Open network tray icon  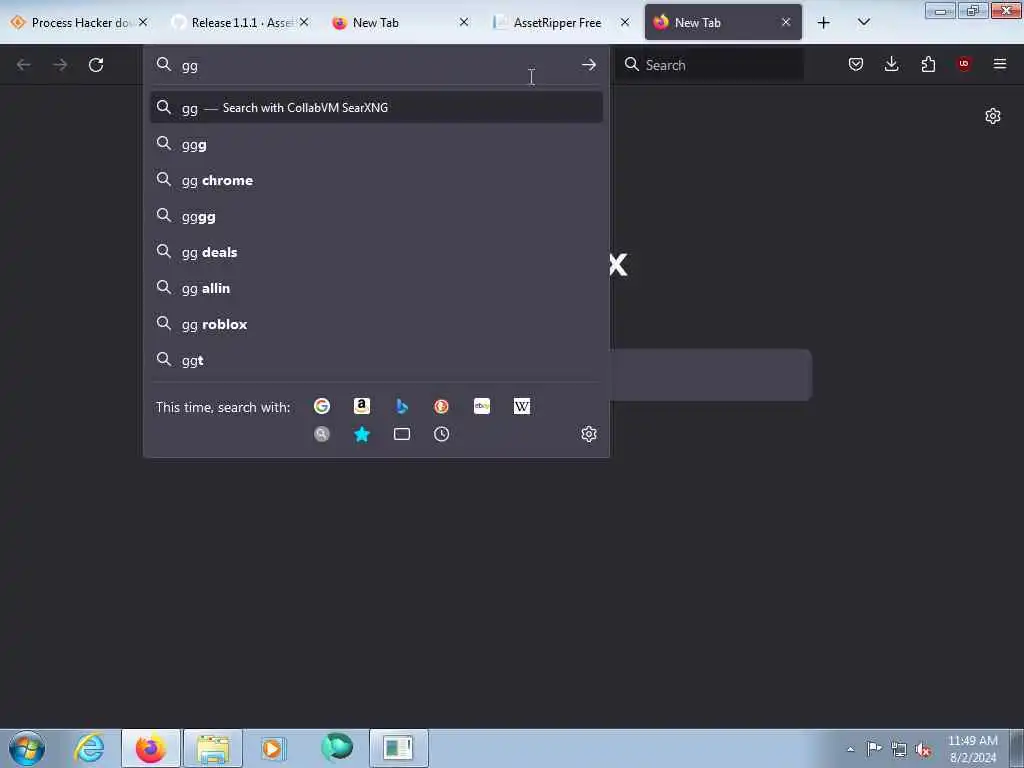click(899, 749)
